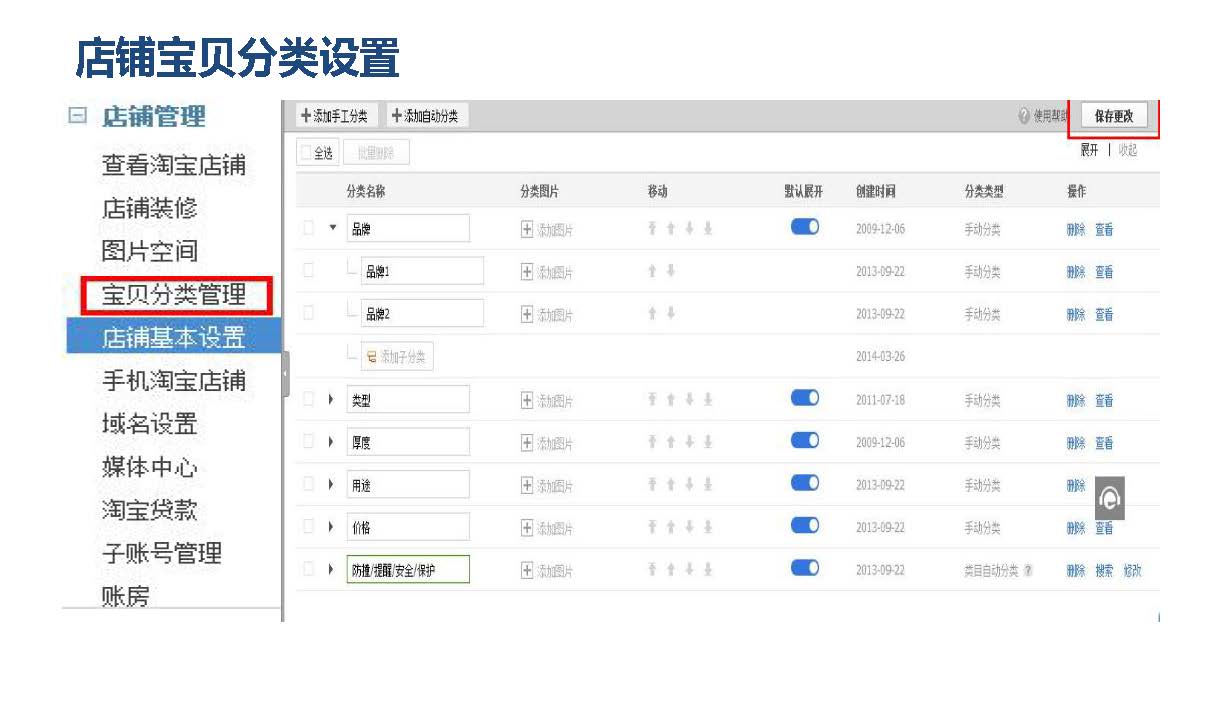
Task: Click add-image plus icon in 价格 row
Action: tap(527, 527)
